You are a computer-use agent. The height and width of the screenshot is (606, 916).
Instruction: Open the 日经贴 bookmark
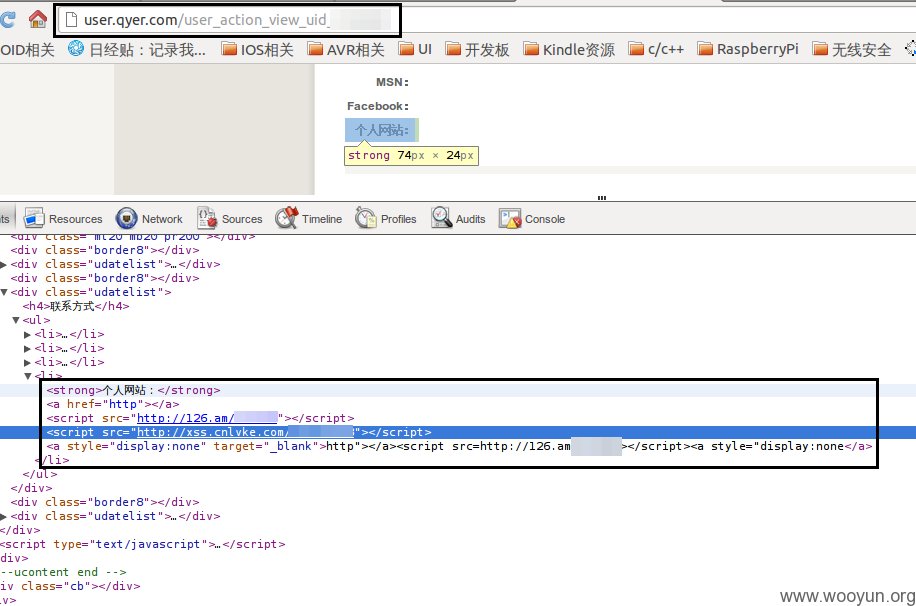point(137,50)
